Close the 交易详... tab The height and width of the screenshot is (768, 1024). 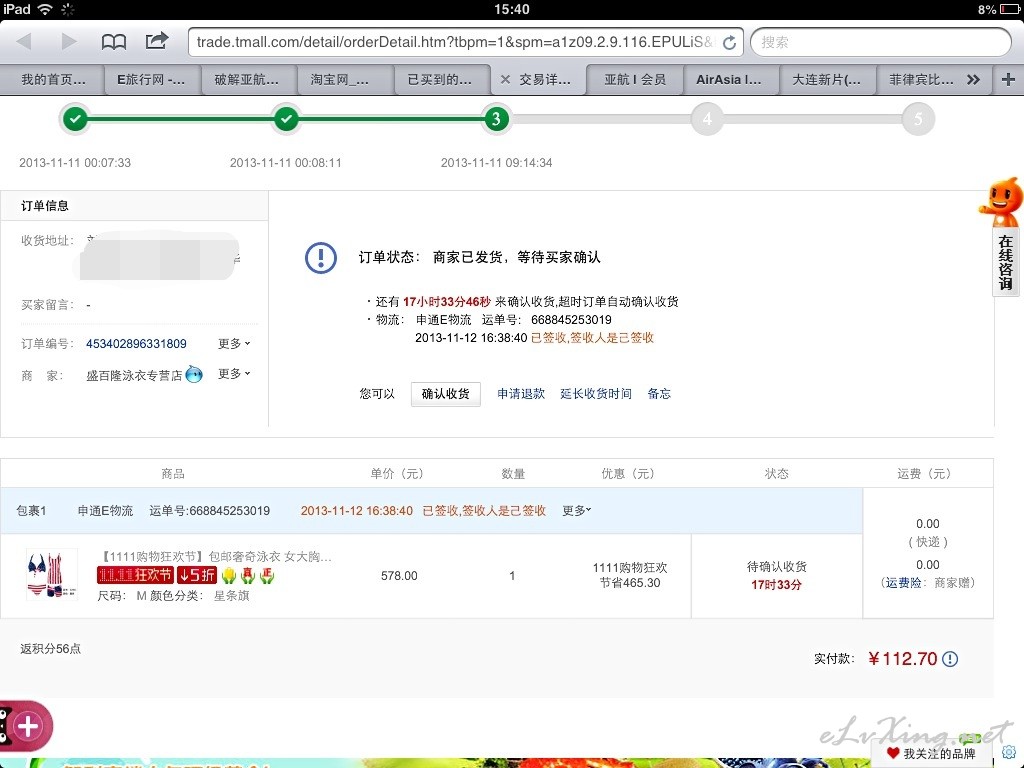coord(505,80)
